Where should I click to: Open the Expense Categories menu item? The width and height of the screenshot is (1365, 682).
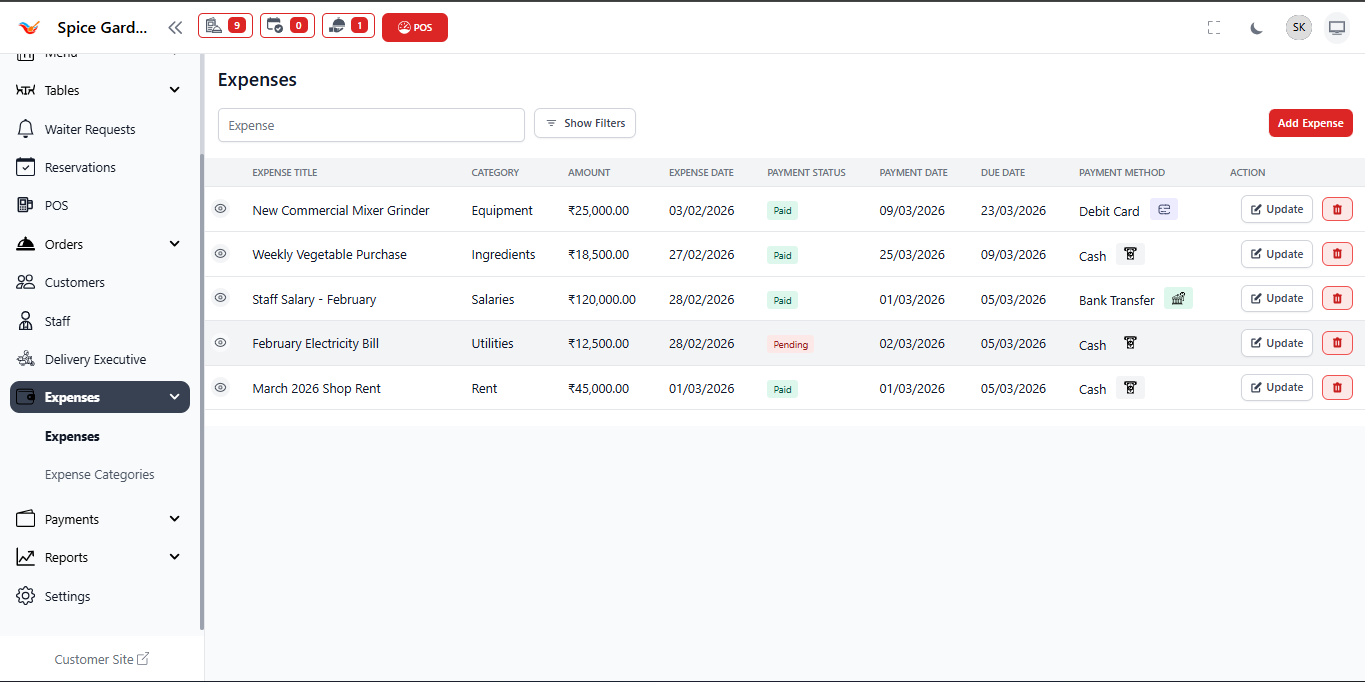pos(100,473)
